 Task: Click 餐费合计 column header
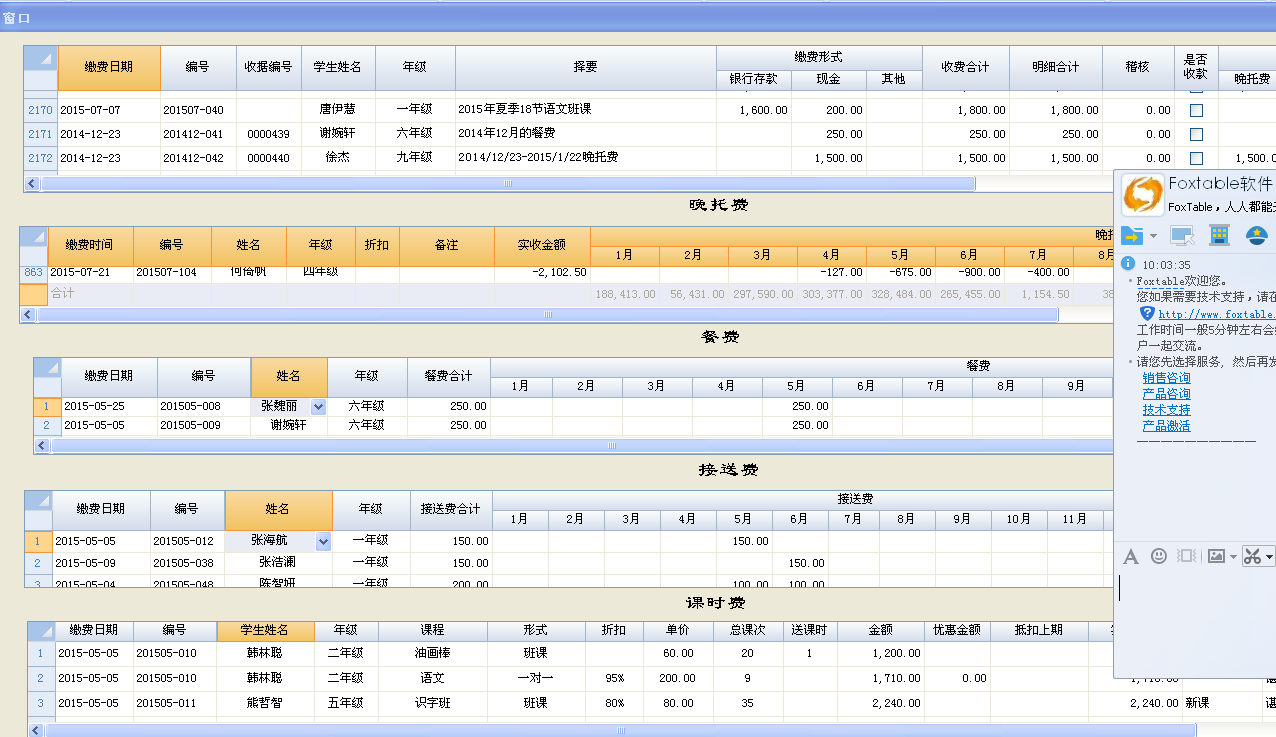tap(449, 376)
